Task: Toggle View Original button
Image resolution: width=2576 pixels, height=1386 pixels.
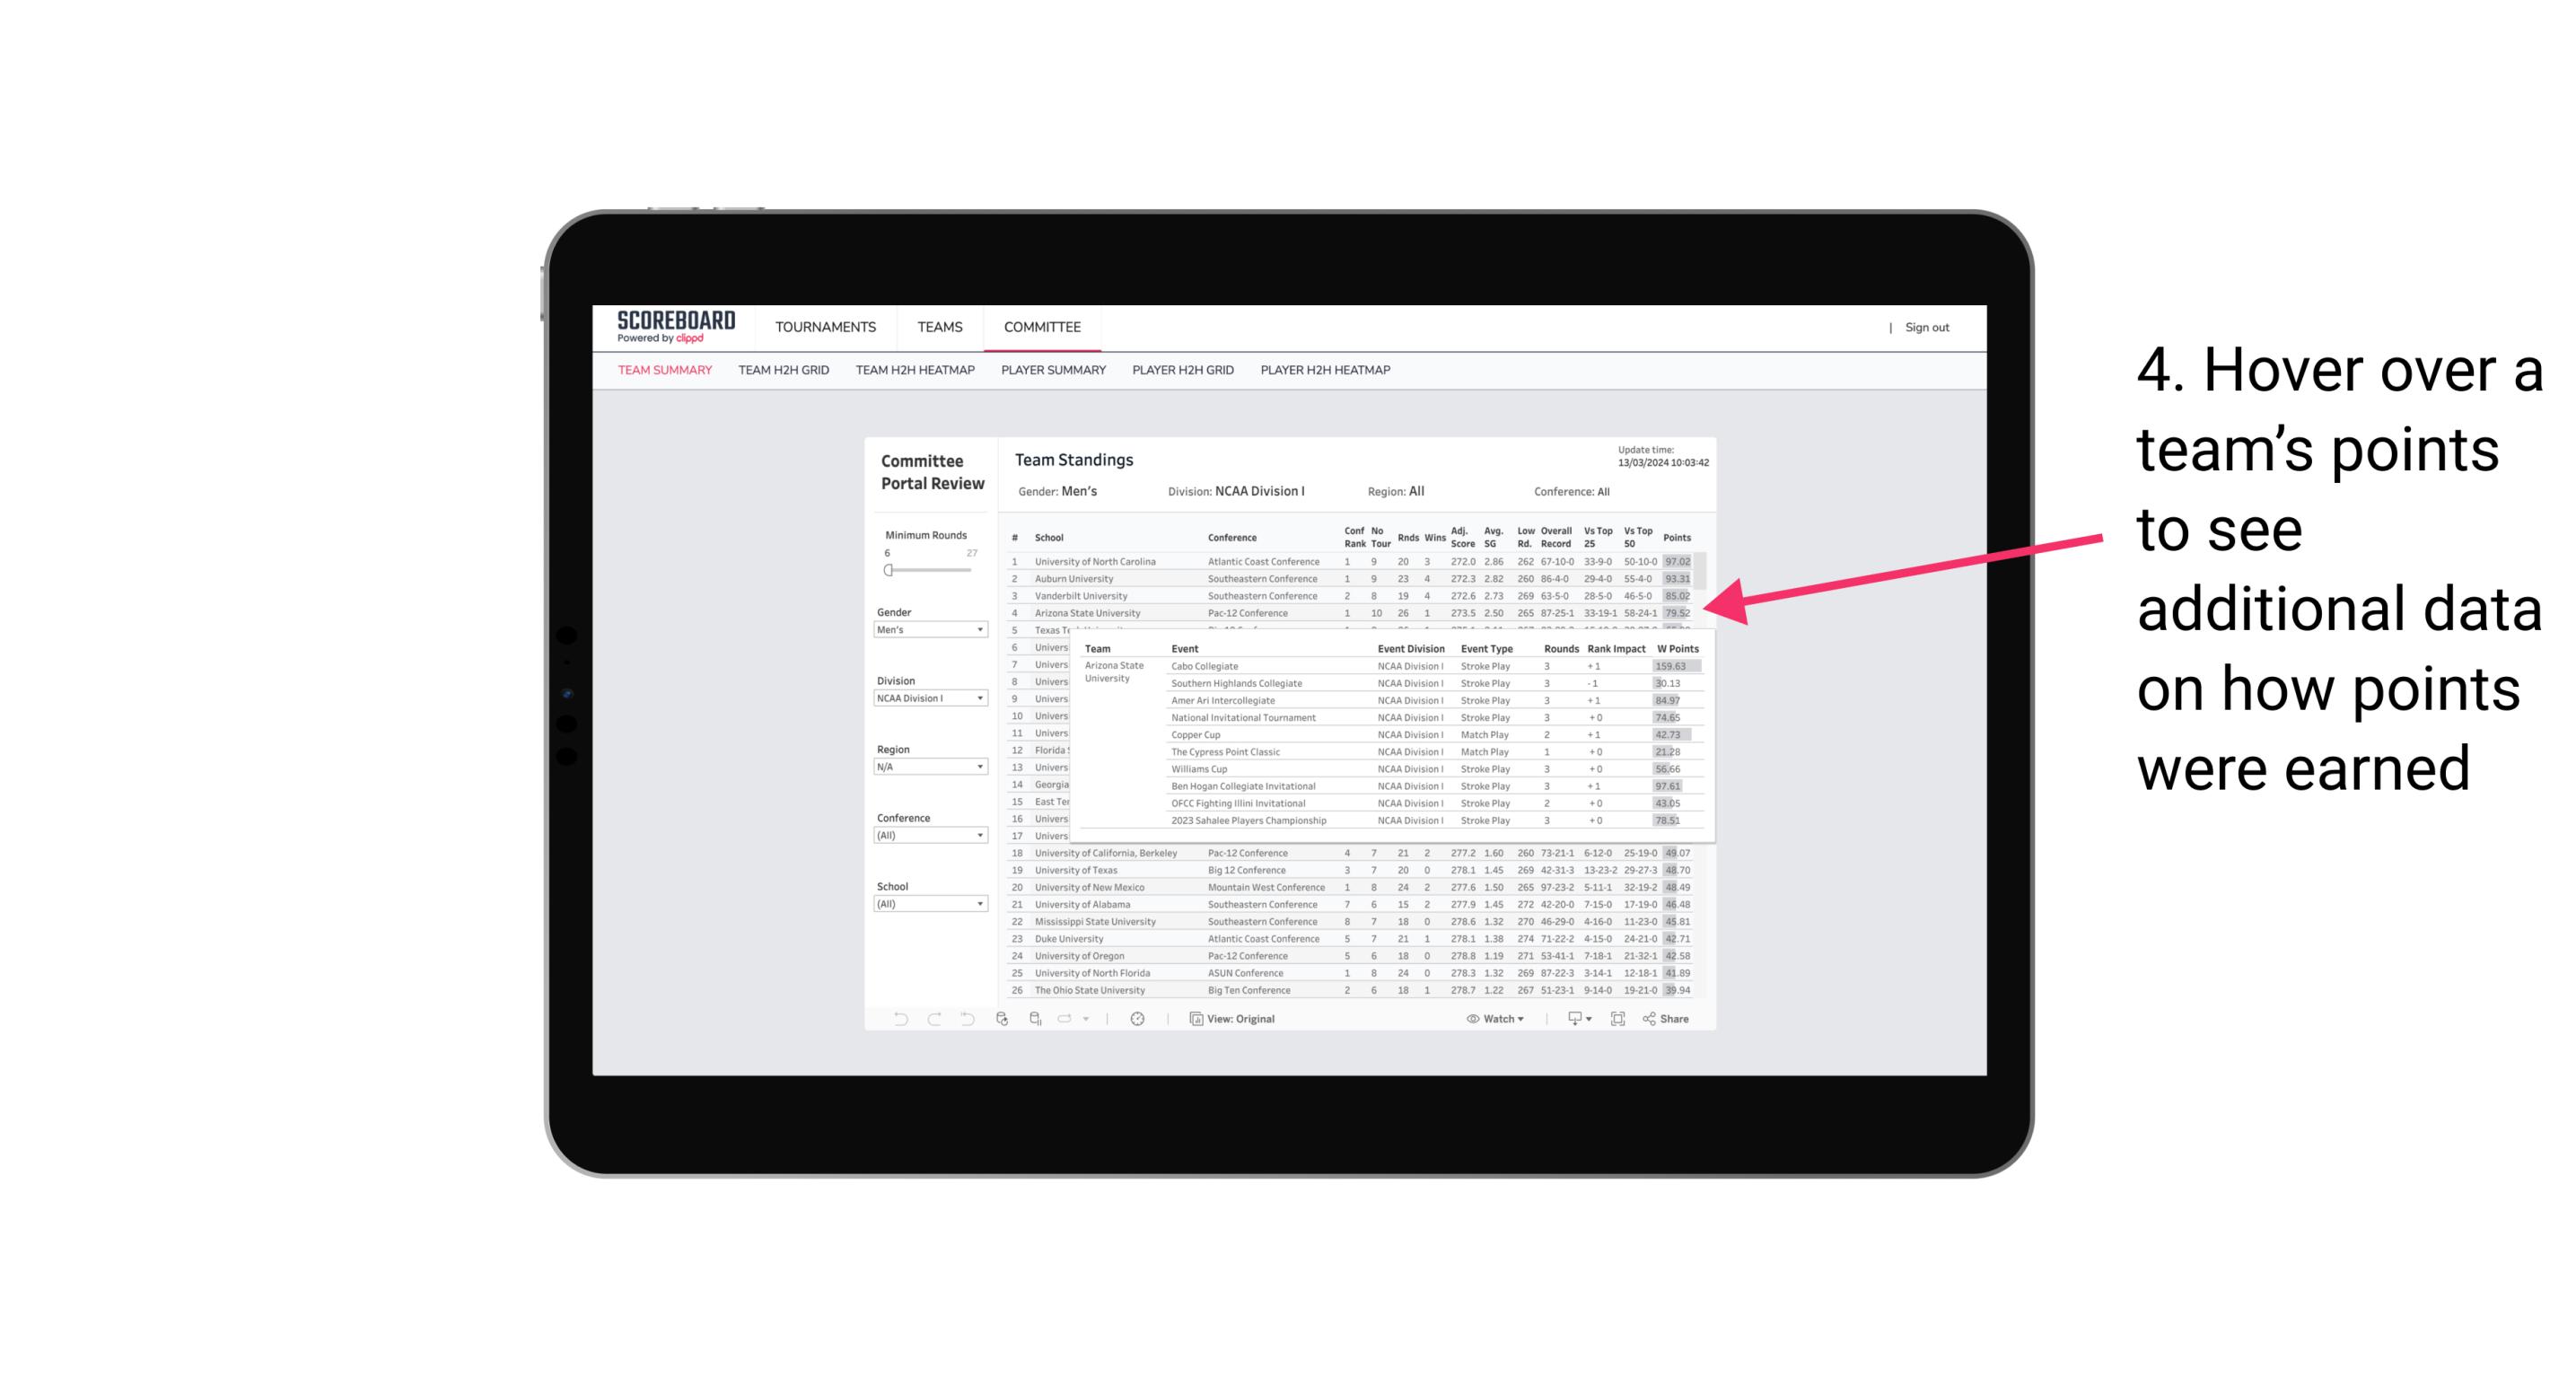Action: click(x=1242, y=1019)
